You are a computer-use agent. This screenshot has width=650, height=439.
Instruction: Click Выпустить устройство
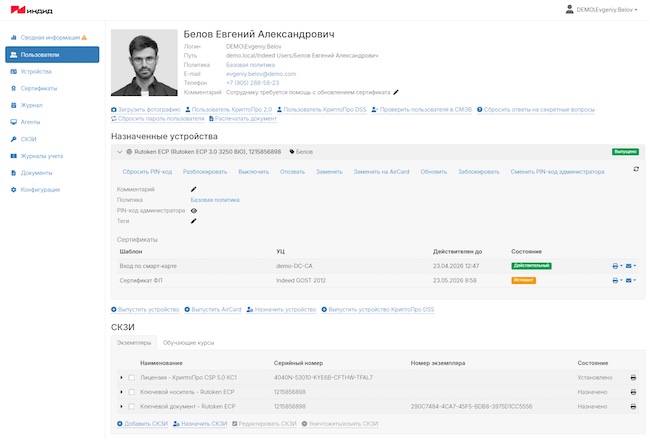pos(145,310)
